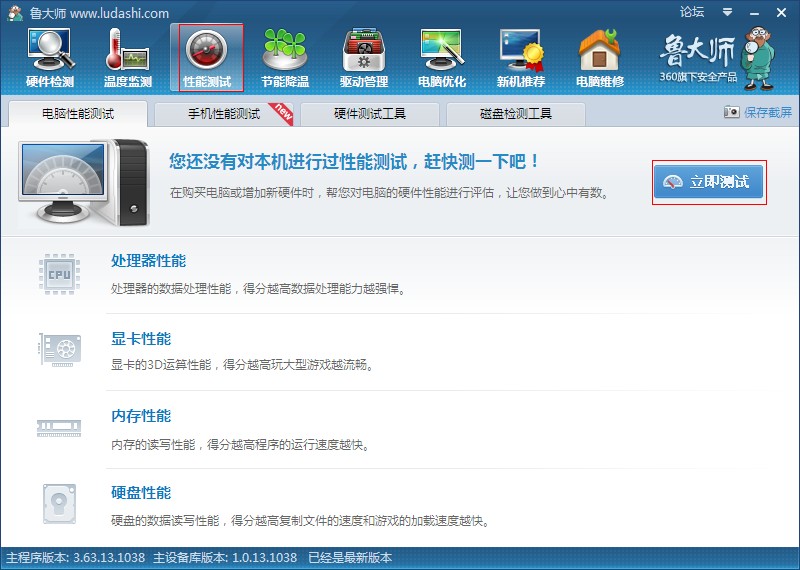
Task: Open 电脑优化 computer optimization
Action: pyautogui.click(x=442, y=58)
